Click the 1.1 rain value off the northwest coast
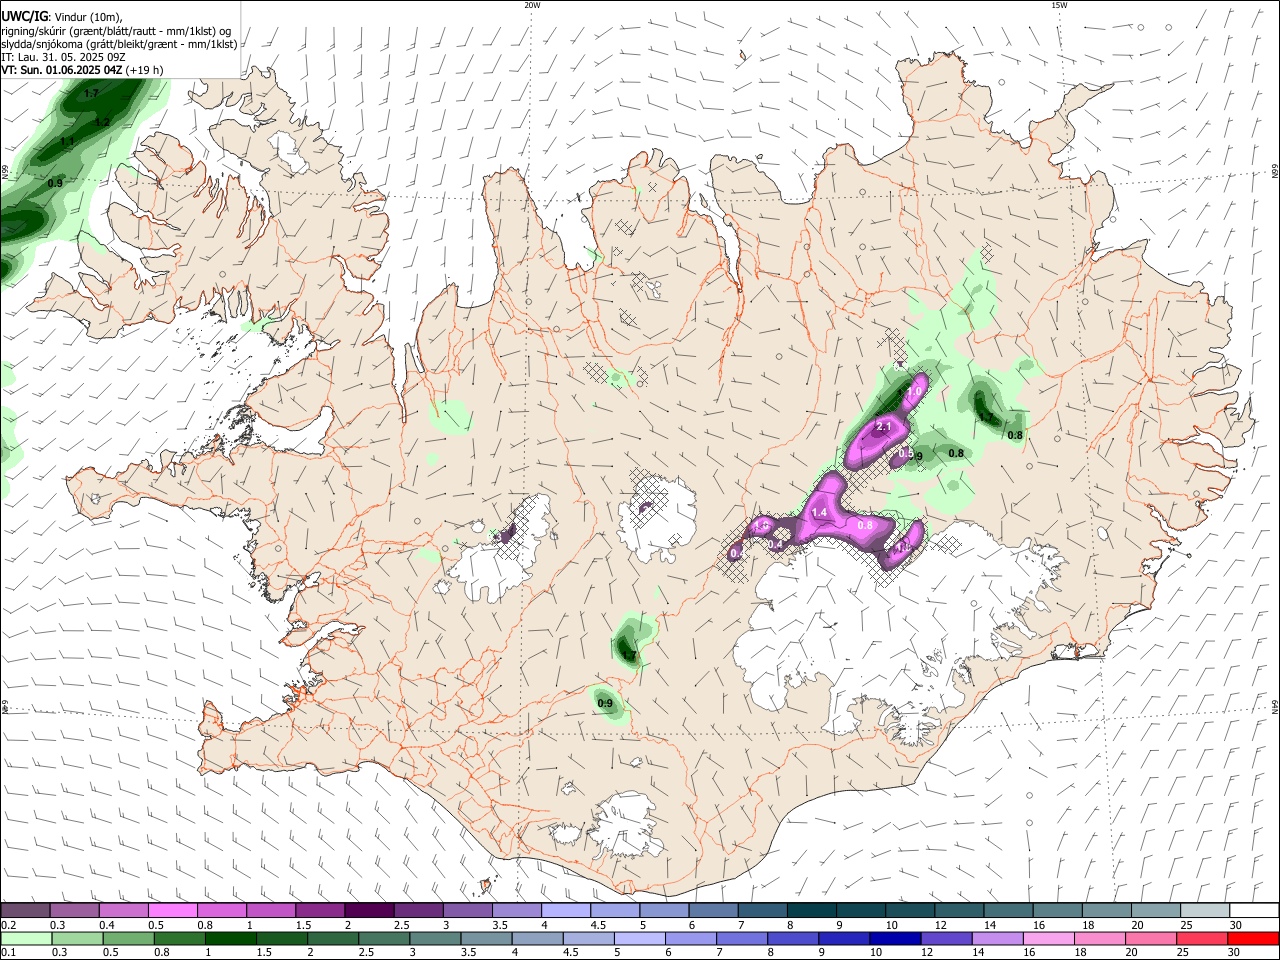 (x=67, y=142)
